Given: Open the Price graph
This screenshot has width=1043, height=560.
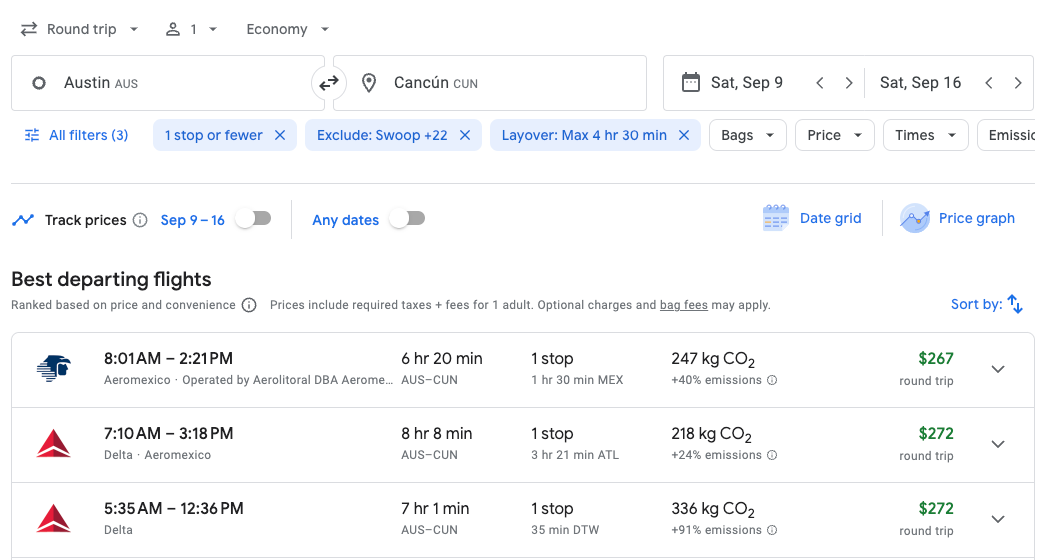Looking at the screenshot, I should [x=958, y=218].
